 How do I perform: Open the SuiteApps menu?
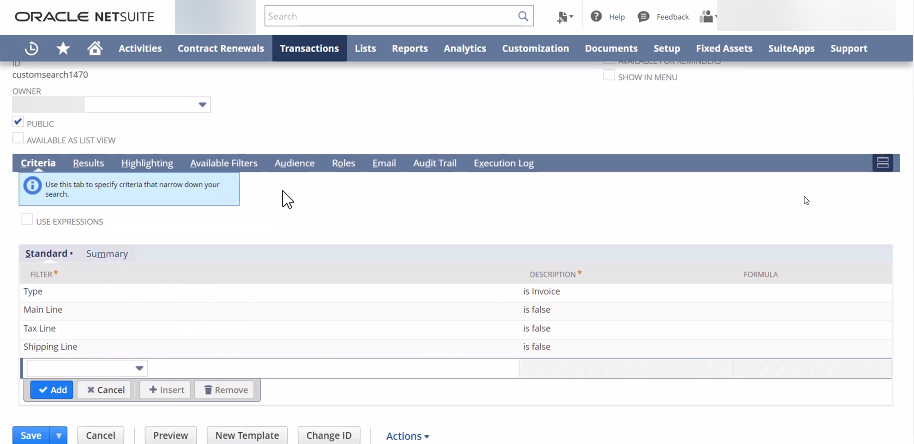791,48
